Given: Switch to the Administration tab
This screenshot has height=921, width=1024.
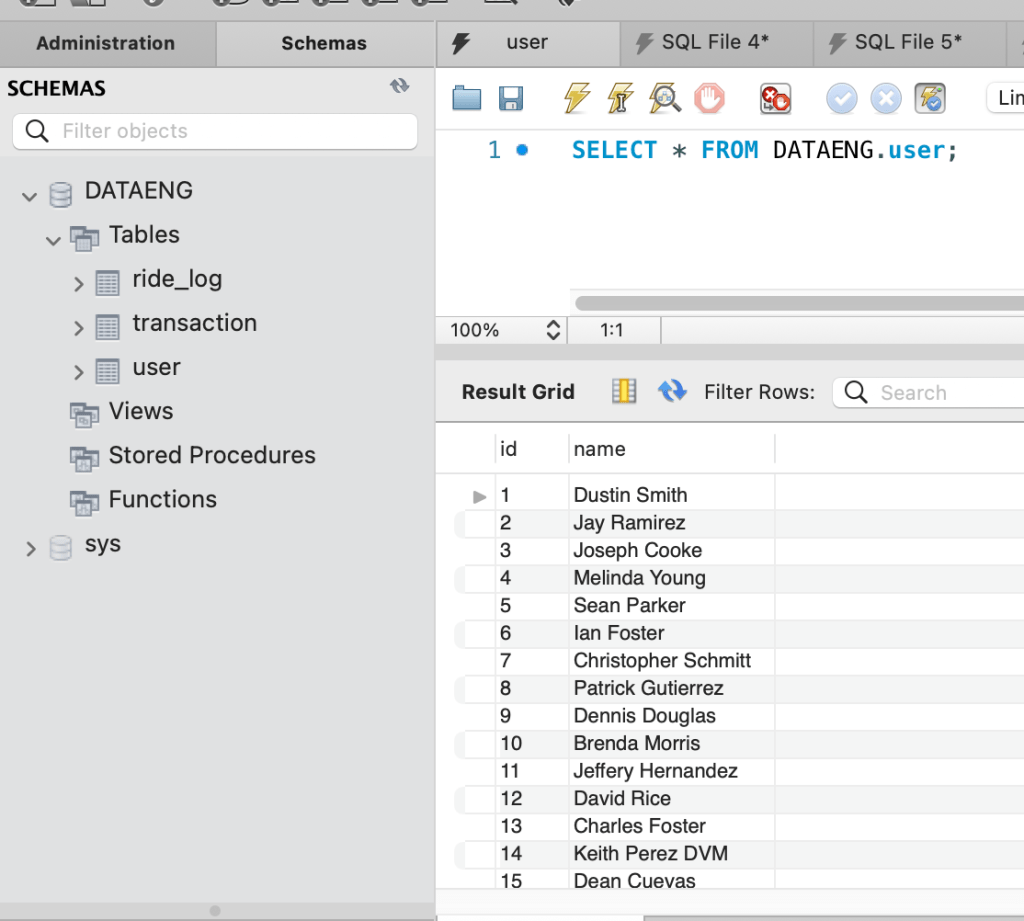Looking at the screenshot, I should point(106,43).
